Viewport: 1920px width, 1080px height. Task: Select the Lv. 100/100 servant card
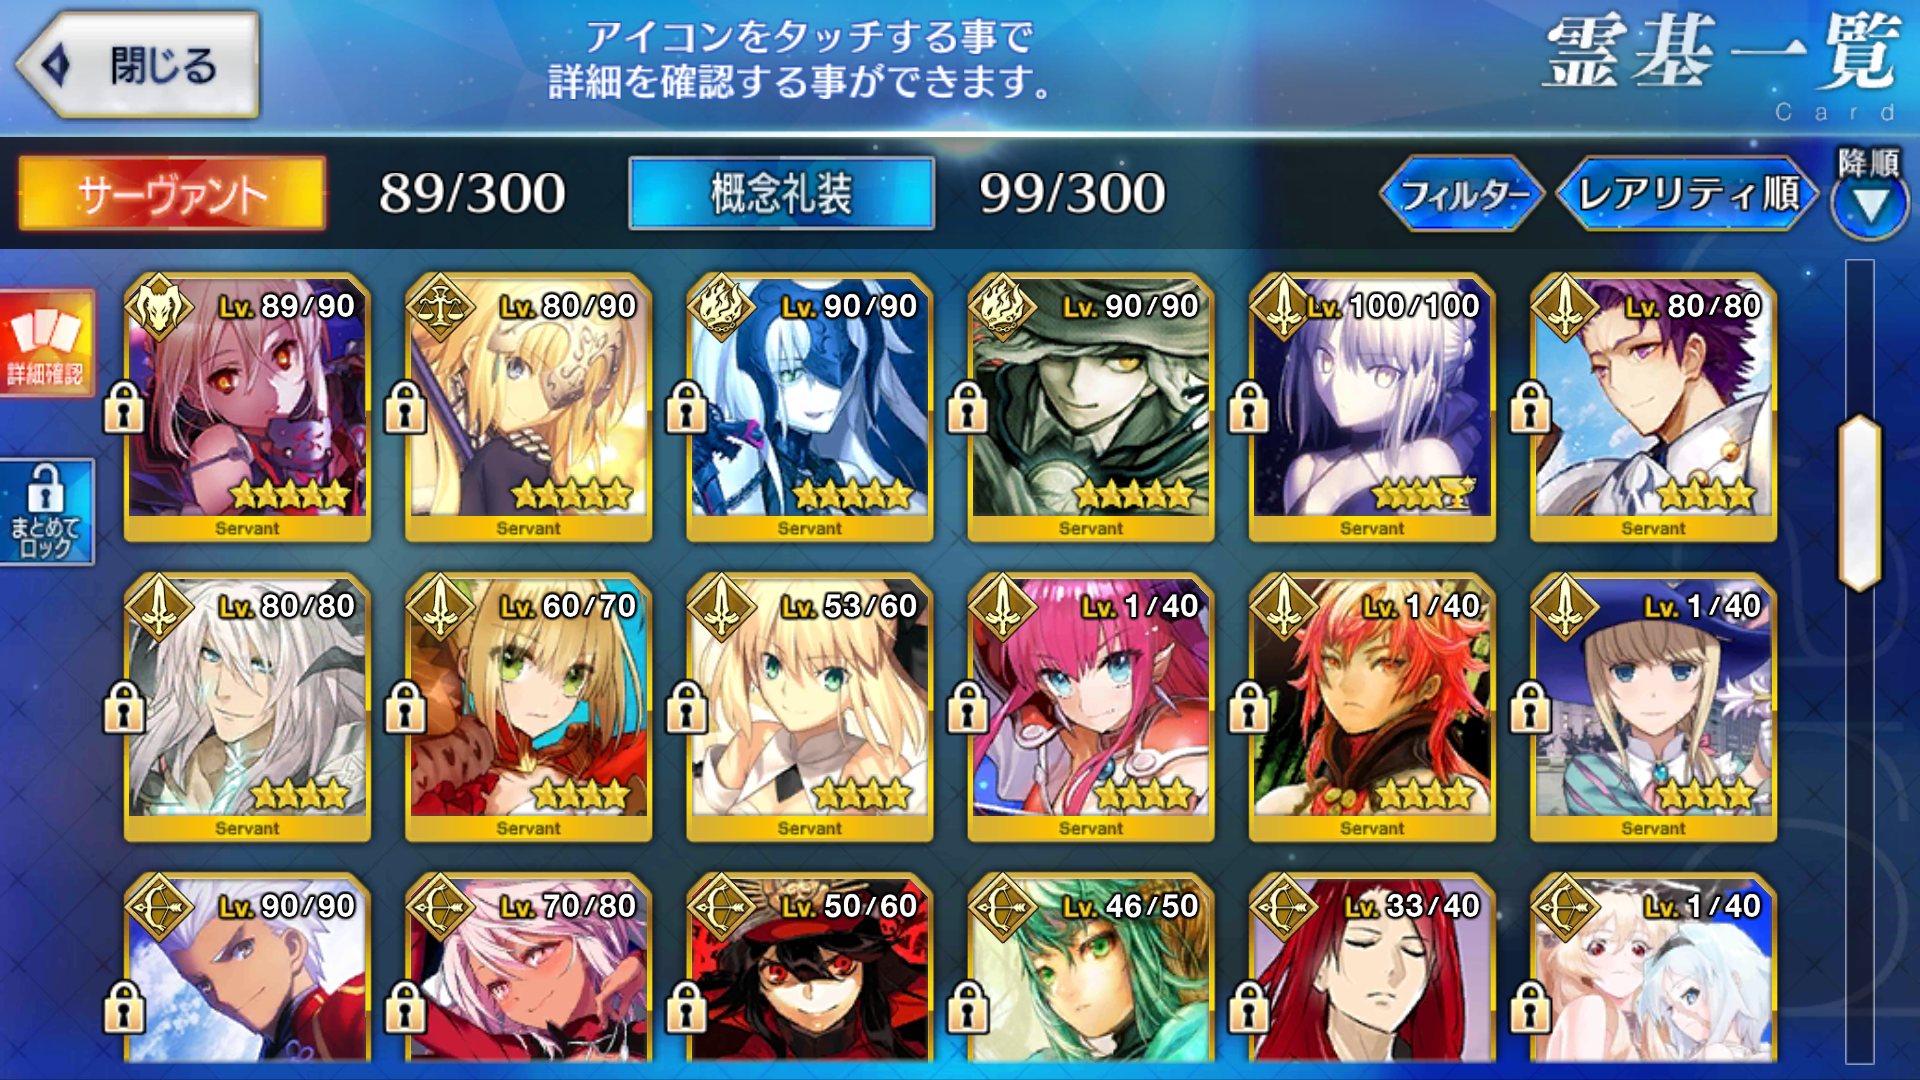[1372, 408]
